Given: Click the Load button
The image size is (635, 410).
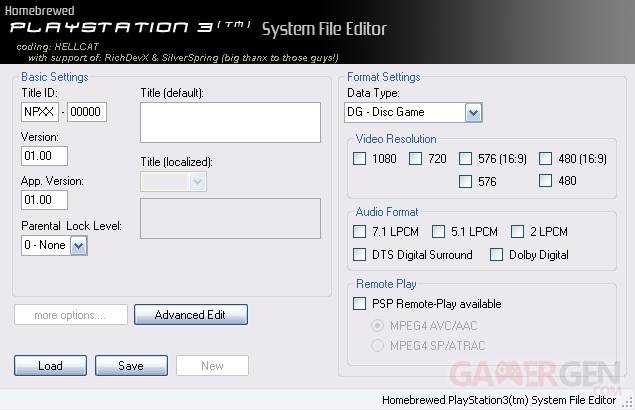Looking at the screenshot, I should click(51, 366).
